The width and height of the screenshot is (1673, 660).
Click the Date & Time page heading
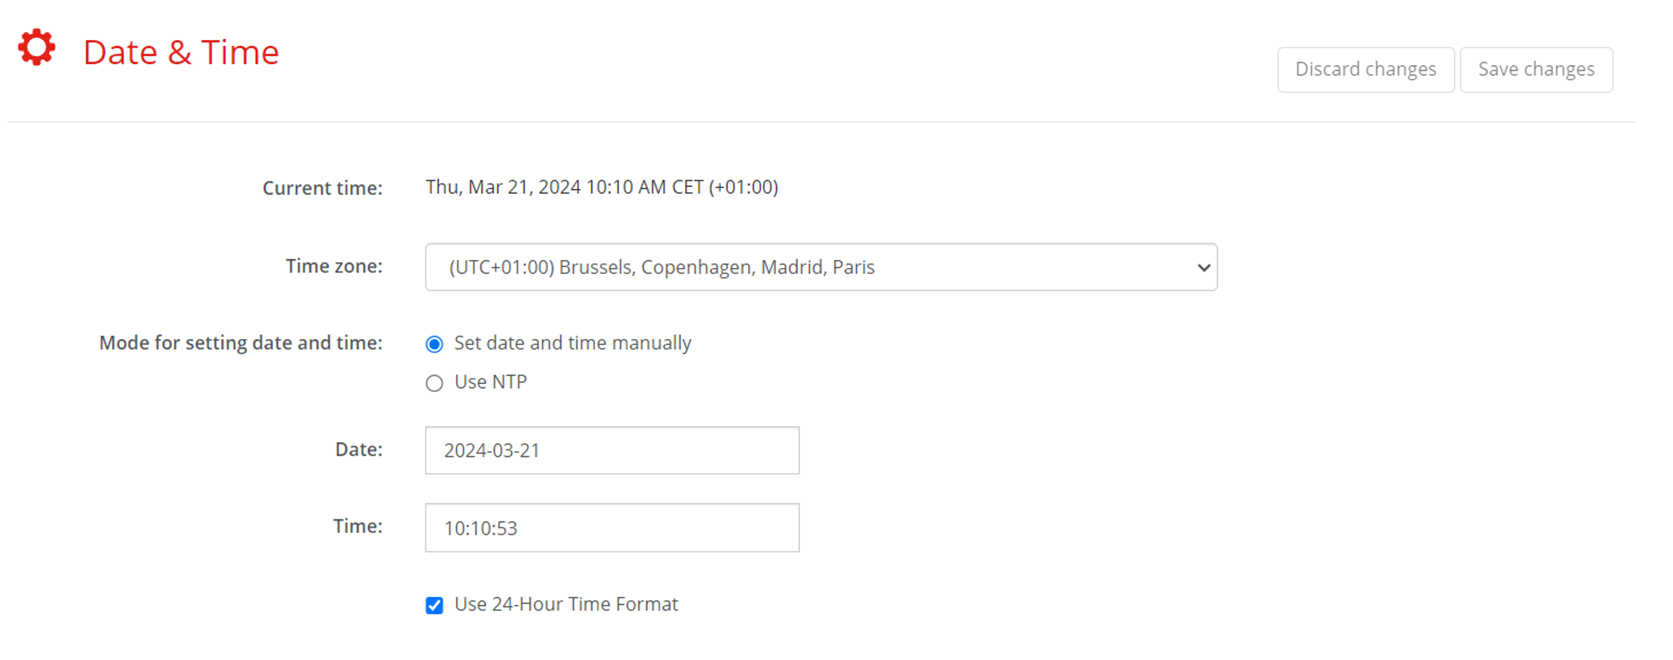181,52
